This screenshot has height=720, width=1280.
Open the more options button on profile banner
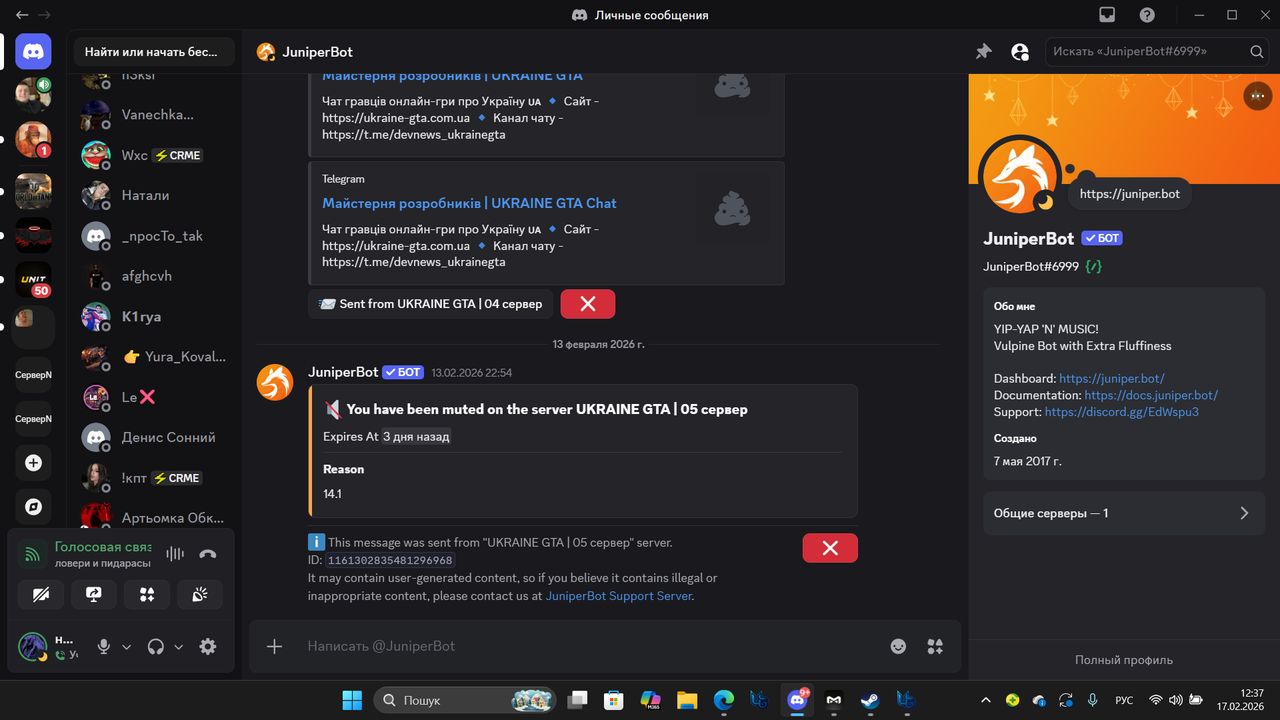(x=1257, y=96)
